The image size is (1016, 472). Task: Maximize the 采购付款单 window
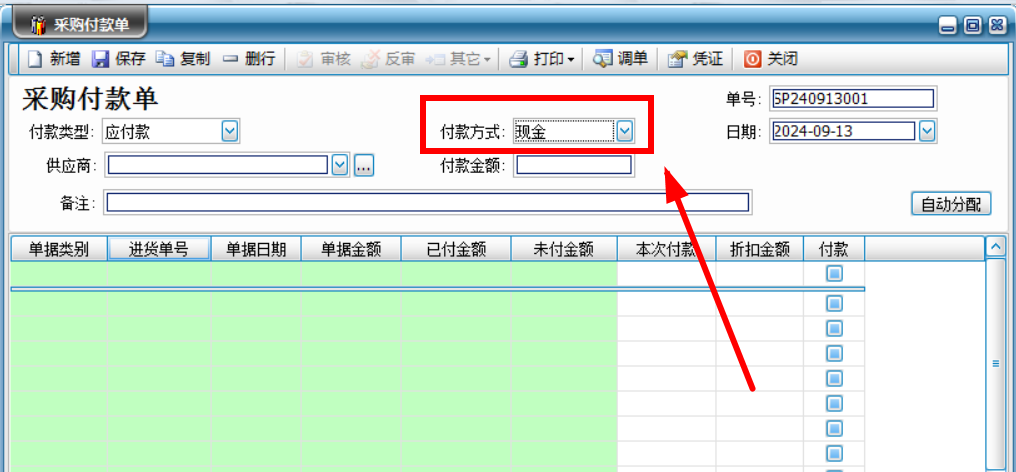point(972,26)
